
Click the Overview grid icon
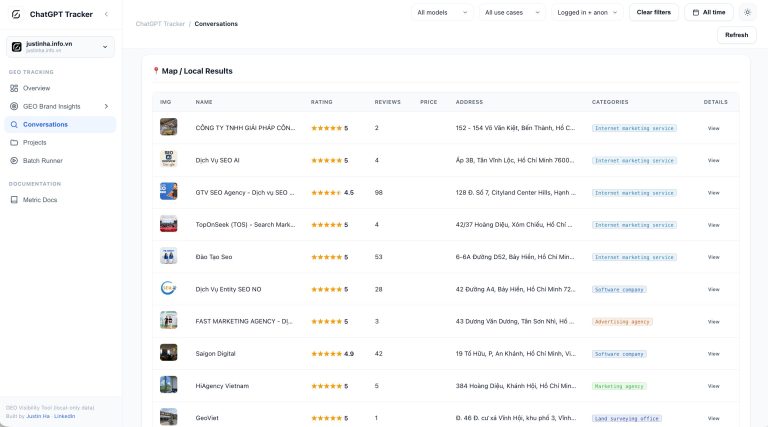[14, 88]
